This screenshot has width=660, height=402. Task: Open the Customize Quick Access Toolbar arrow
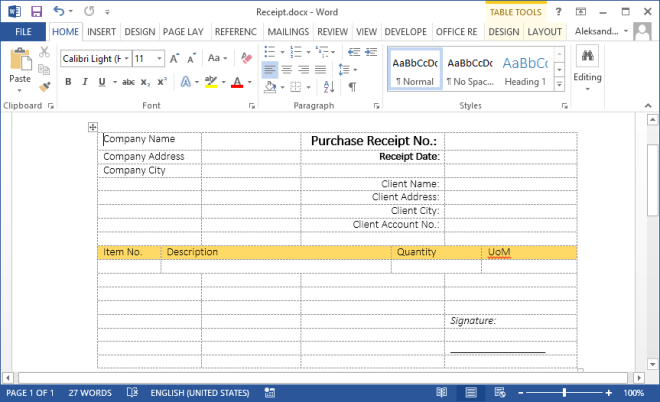coord(107,12)
